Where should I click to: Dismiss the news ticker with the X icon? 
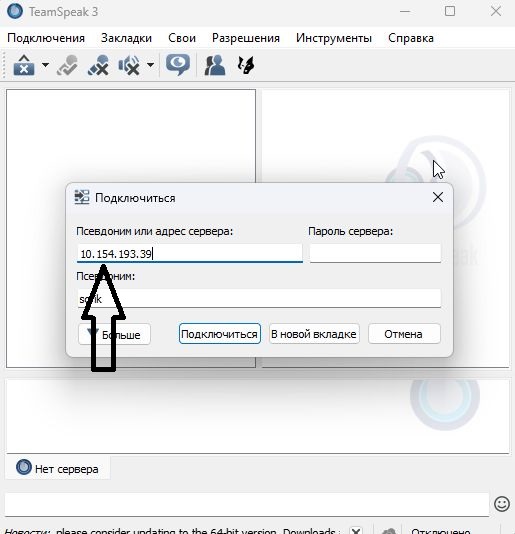356,531
